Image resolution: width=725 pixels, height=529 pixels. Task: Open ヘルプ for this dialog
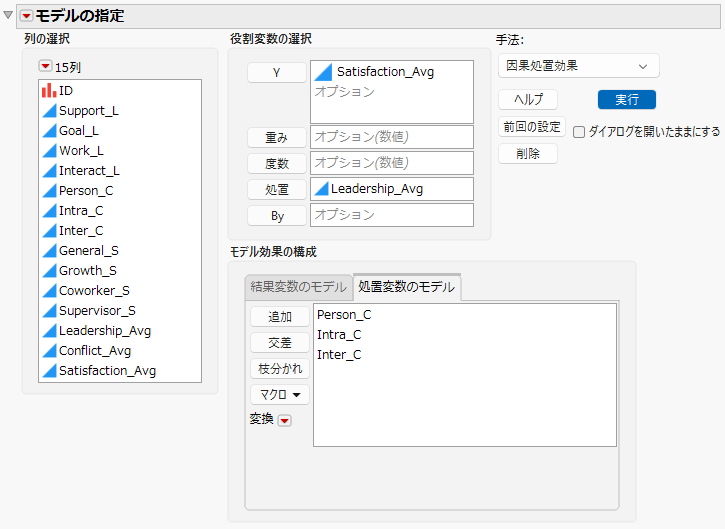click(x=528, y=99)
